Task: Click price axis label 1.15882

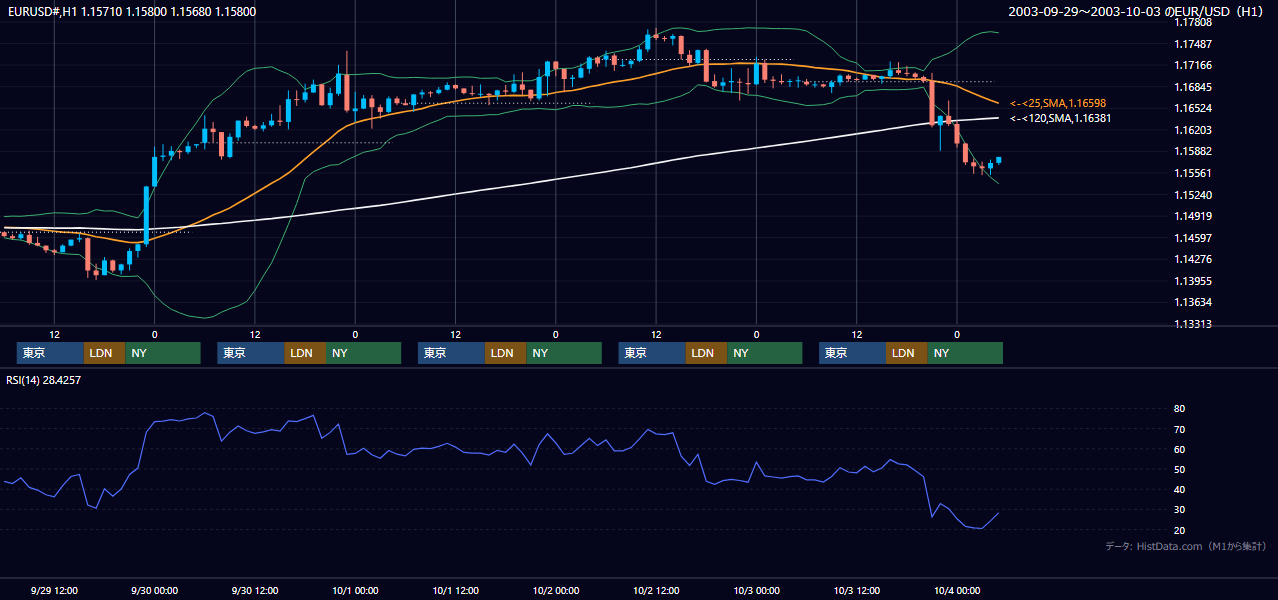Action: (1193, 151)
